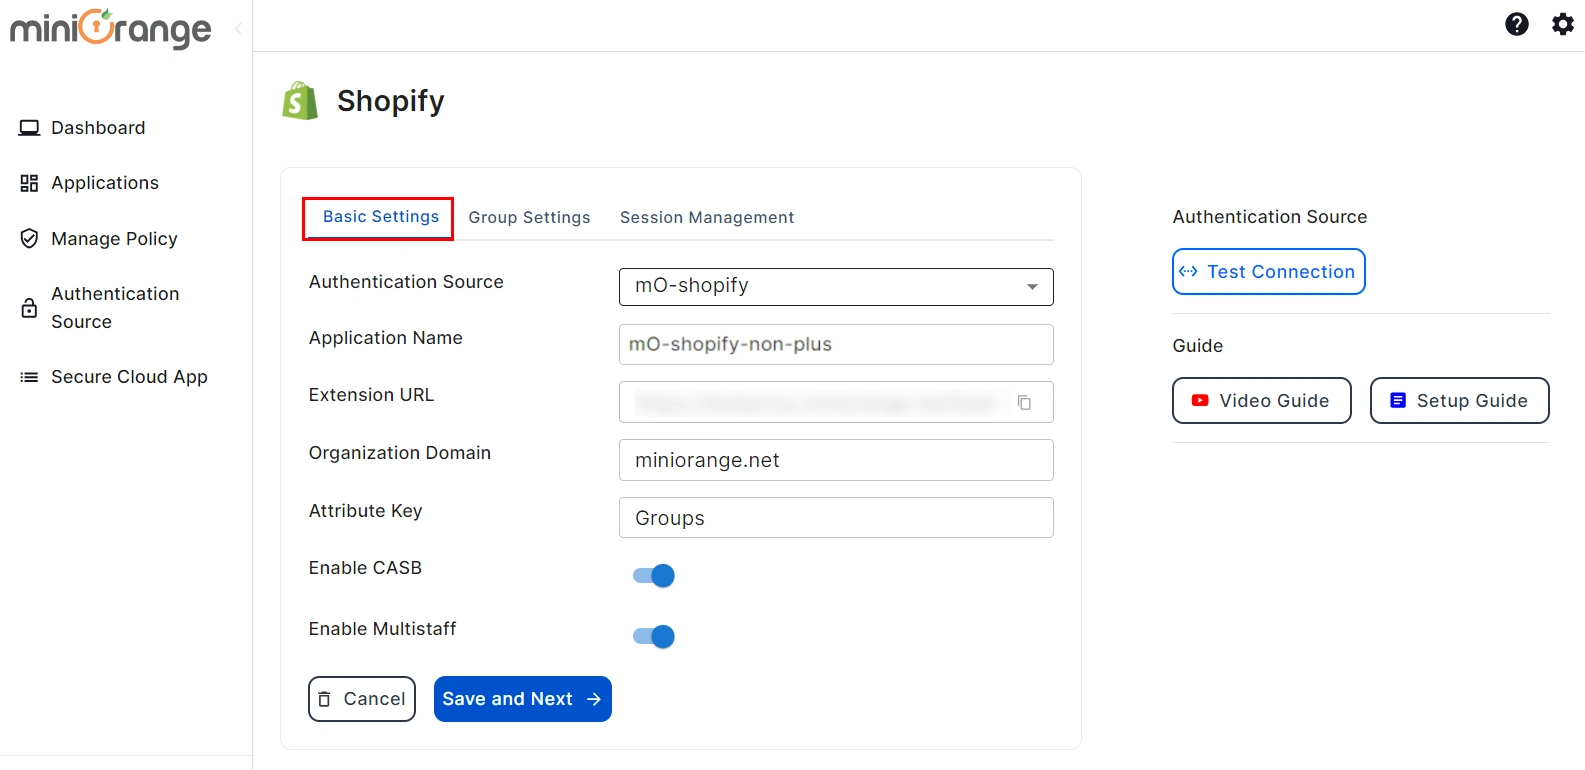Select the Basic Settings tab
Image resolution: width=1585 pixels, height=770 pixels.
(x=380, y=217)
